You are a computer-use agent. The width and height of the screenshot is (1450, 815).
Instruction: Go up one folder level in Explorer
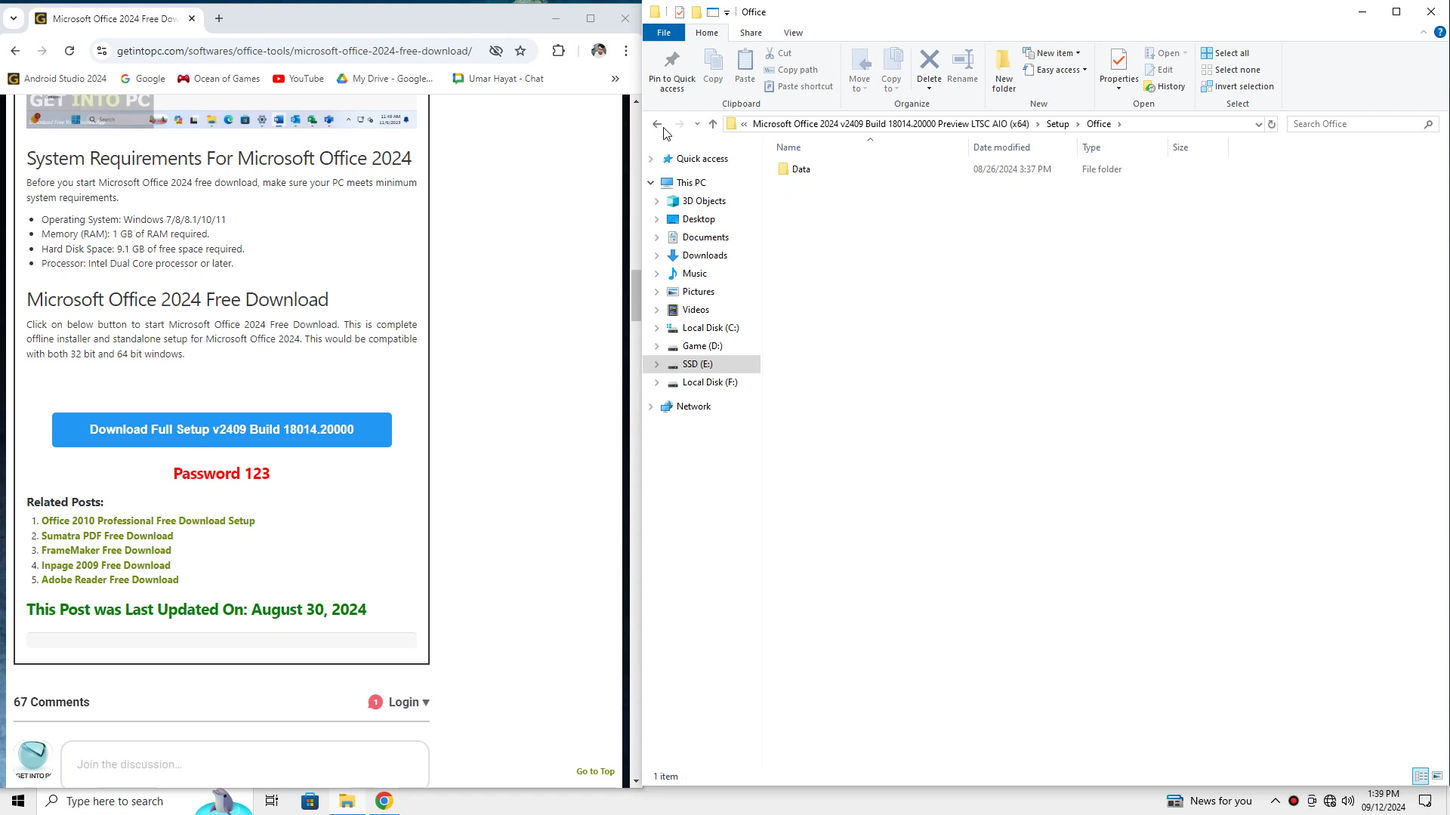coord(713,124)
